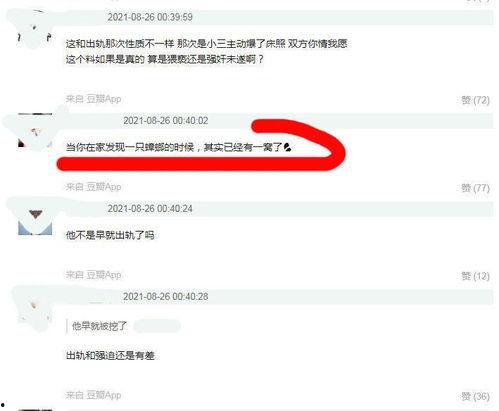Click 来自 豆瓣App under the last comment
This screenshot has width=499, height=411.
point(93,395)
